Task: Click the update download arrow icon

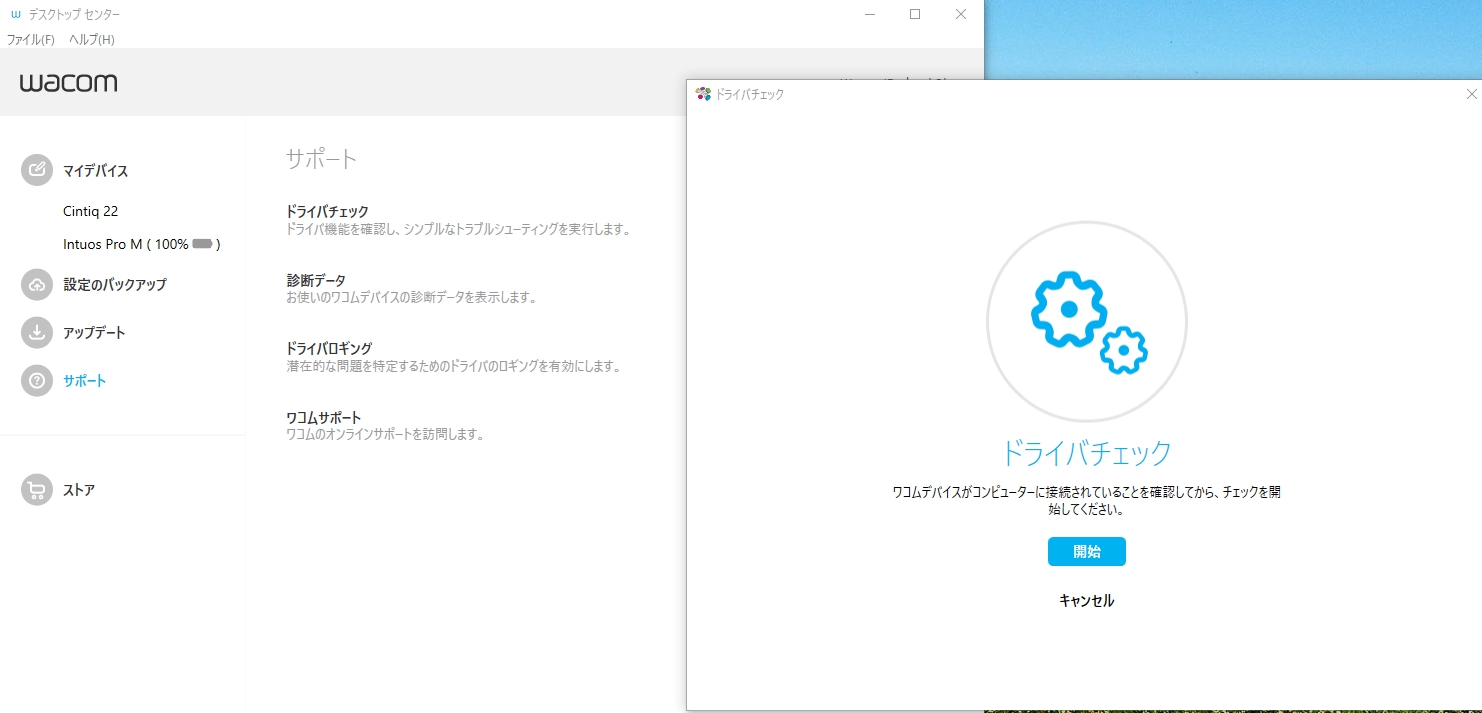Action: [x=36, y=332]
